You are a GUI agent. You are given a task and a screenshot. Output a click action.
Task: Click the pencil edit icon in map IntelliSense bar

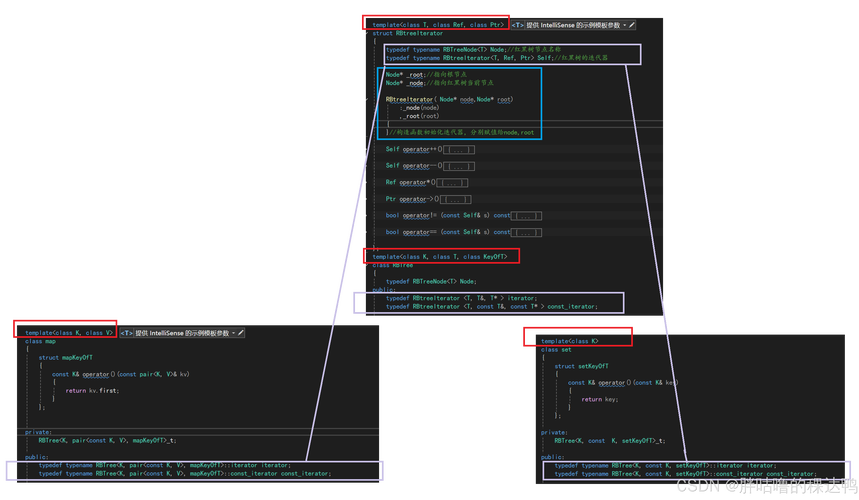point(240,333)
